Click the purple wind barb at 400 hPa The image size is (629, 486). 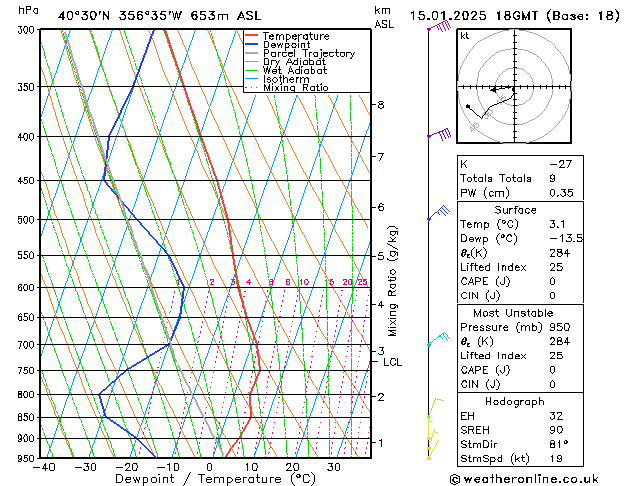(440, 134)
